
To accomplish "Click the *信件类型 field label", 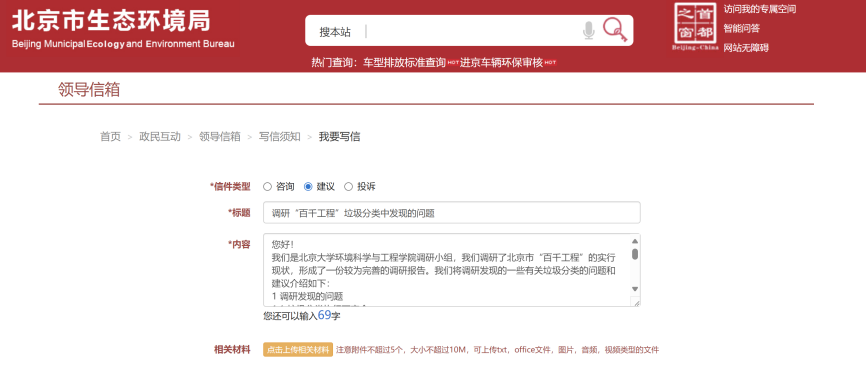I will [x=230, y=187].
